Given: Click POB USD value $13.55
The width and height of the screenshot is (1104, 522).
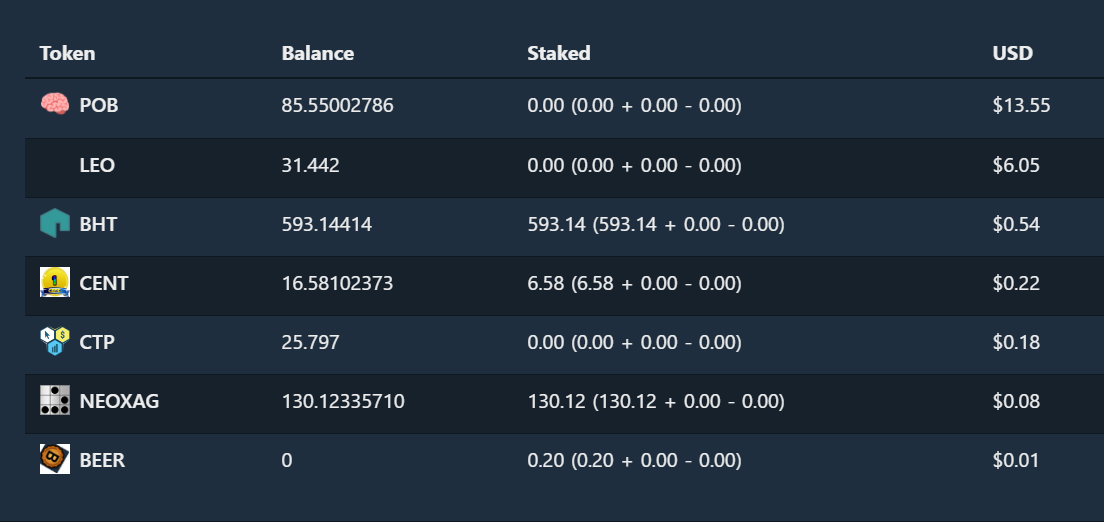Looking at the screenshot, I should click(1022, 106).
